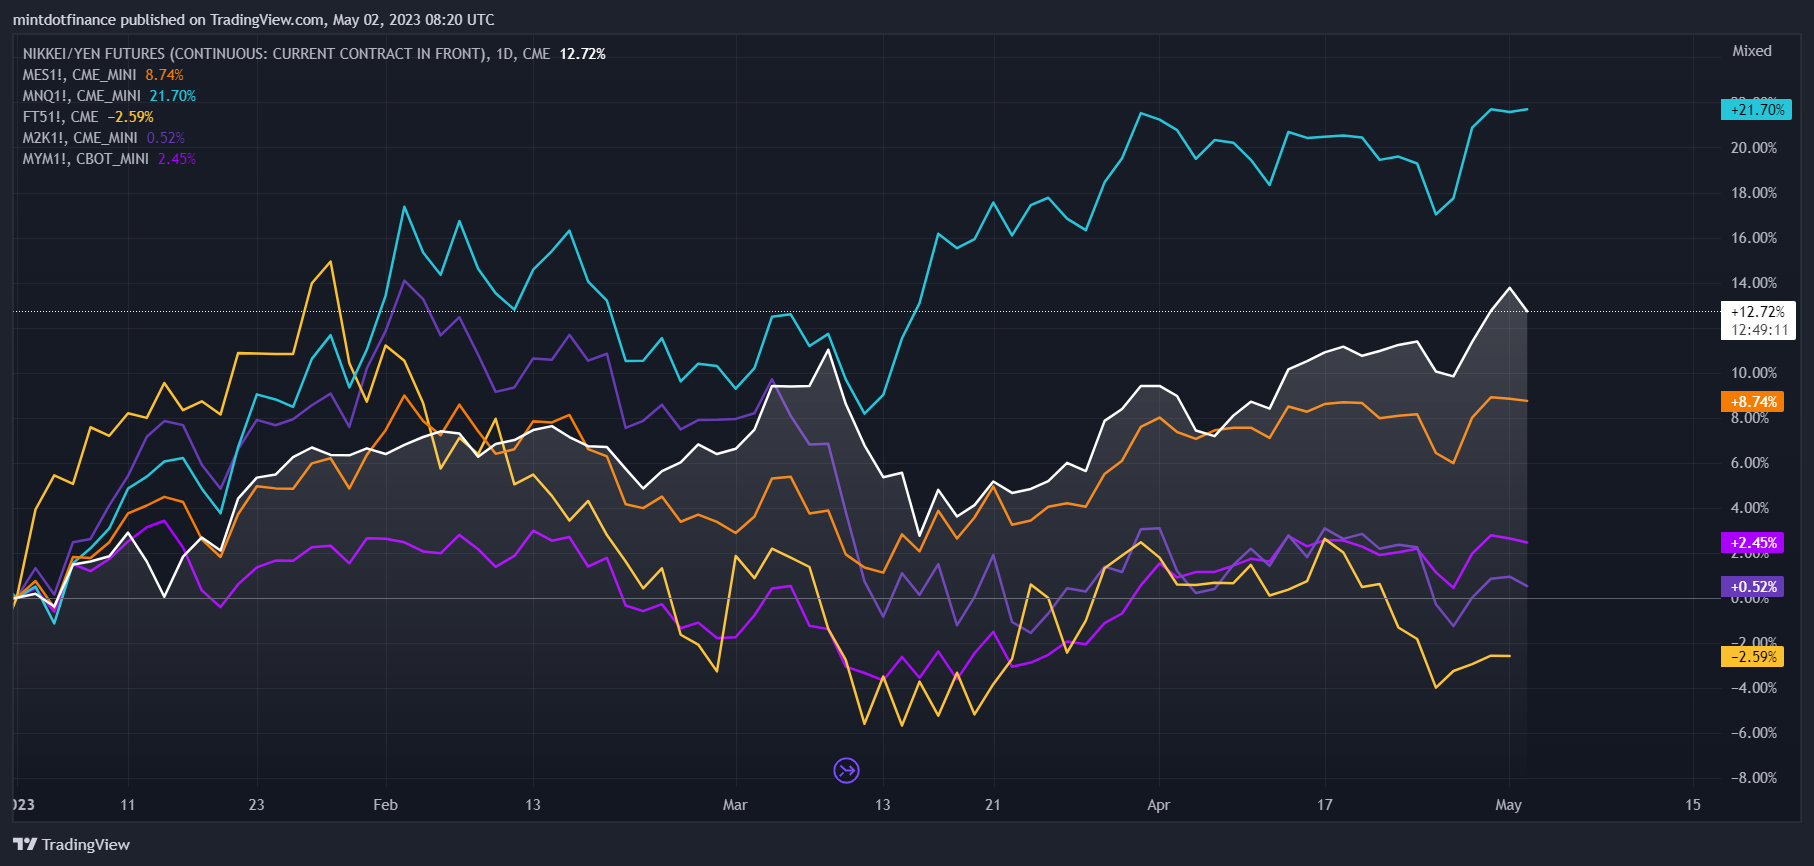This screenshot has height=866, width=1814.
Task: Click the 6.00% axis value
Action: (x=1750, y=463)
